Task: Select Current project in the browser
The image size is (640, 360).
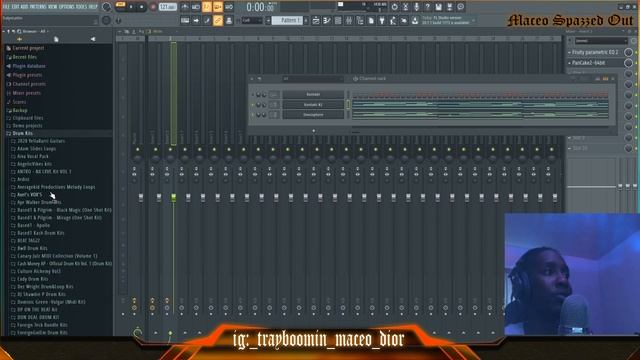Action: [28, 48]
